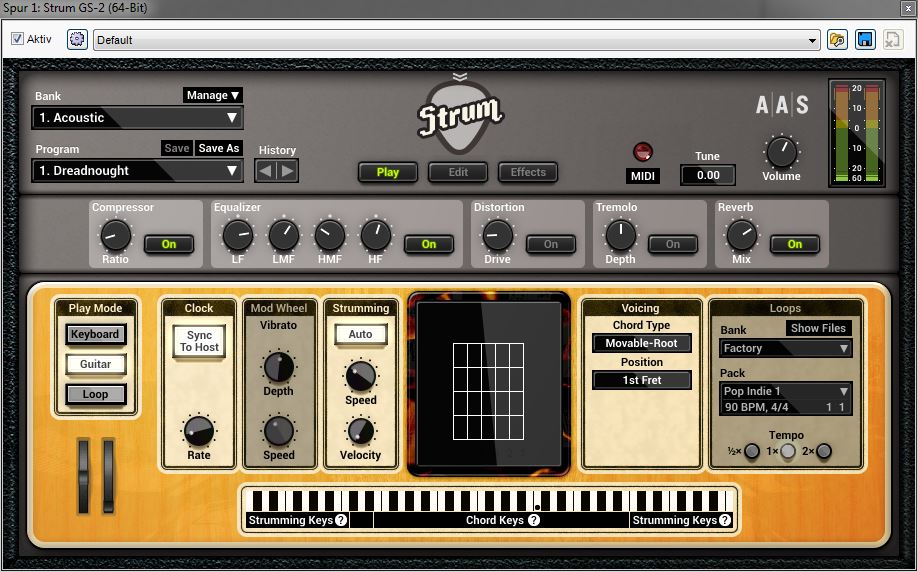Click the pitch bend wheel
Viewport: 918px width, 572px height.
pyautogui.click(x=84, y=476)
